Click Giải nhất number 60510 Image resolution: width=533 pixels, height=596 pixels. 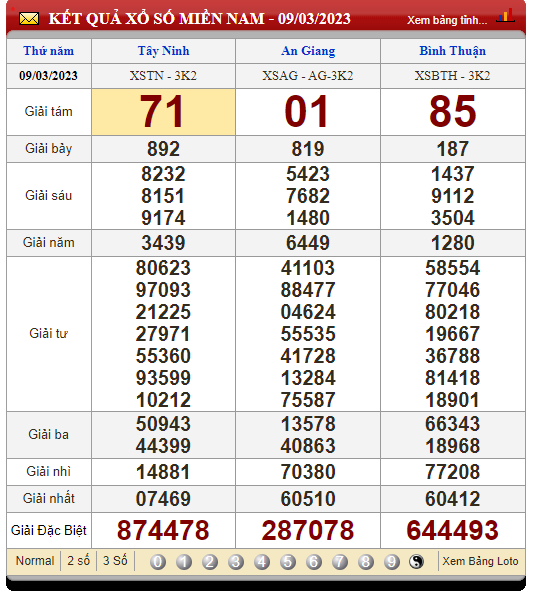click(308, 499)
